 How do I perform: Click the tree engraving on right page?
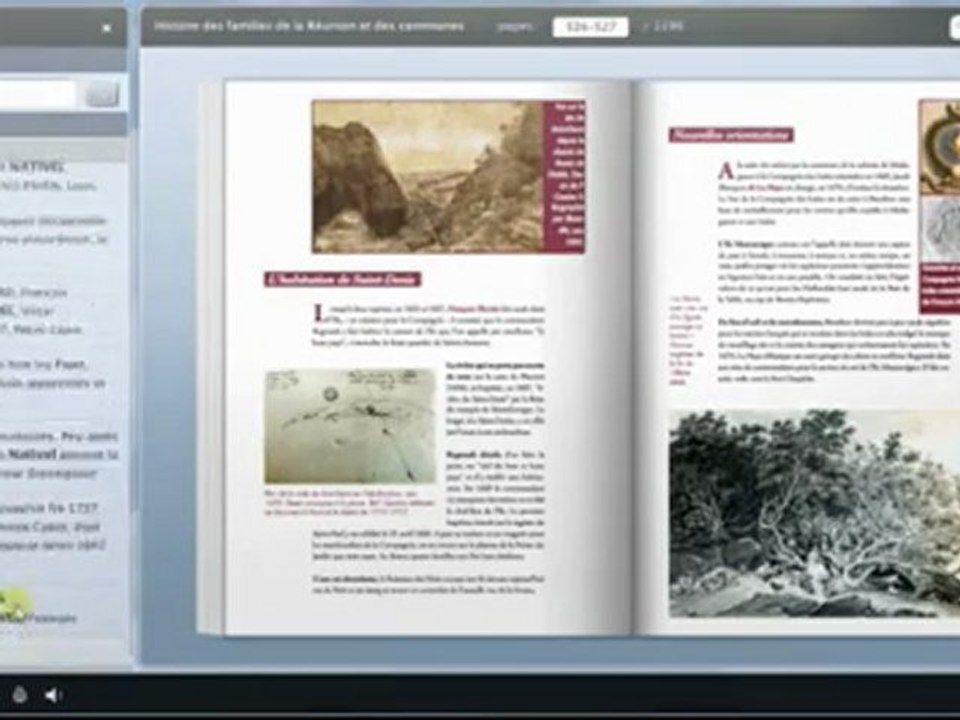click(814, 513)
